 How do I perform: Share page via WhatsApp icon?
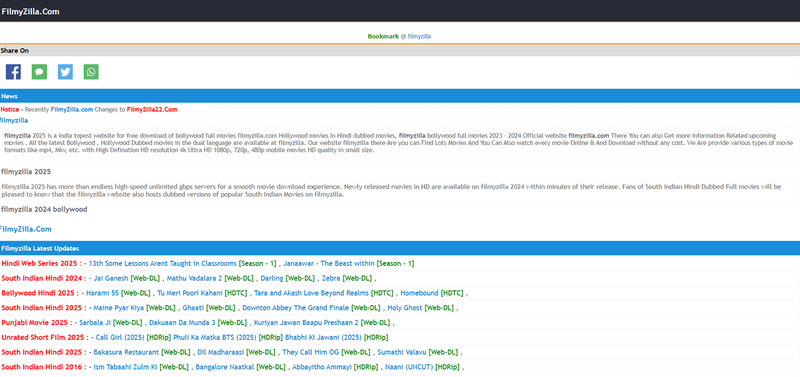click(91, 72)
